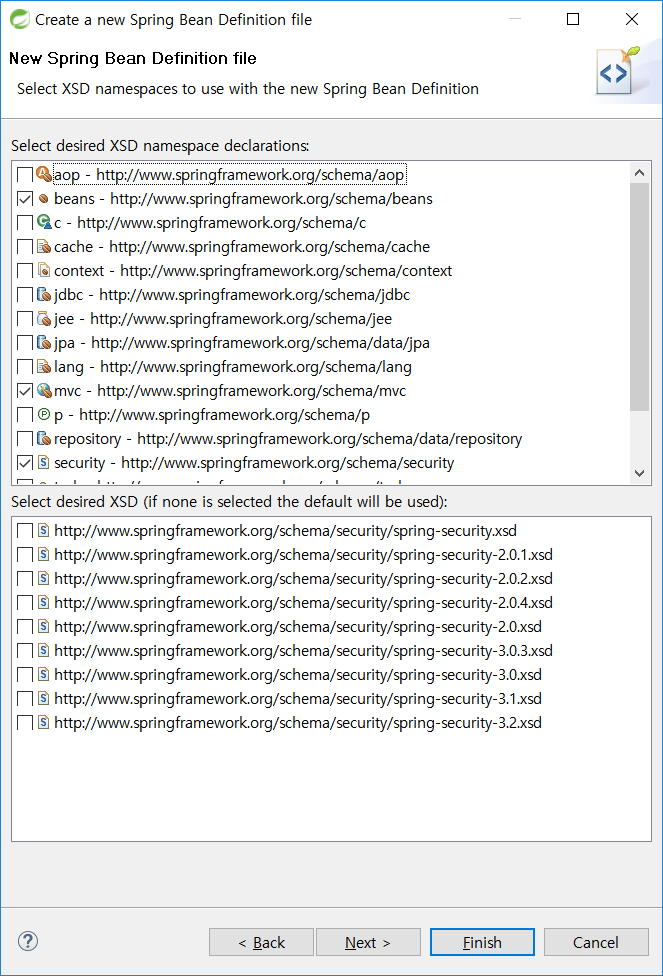
Task: Select the spring-security-2.0.2.xsd URL text
Action: coord(303,579)
